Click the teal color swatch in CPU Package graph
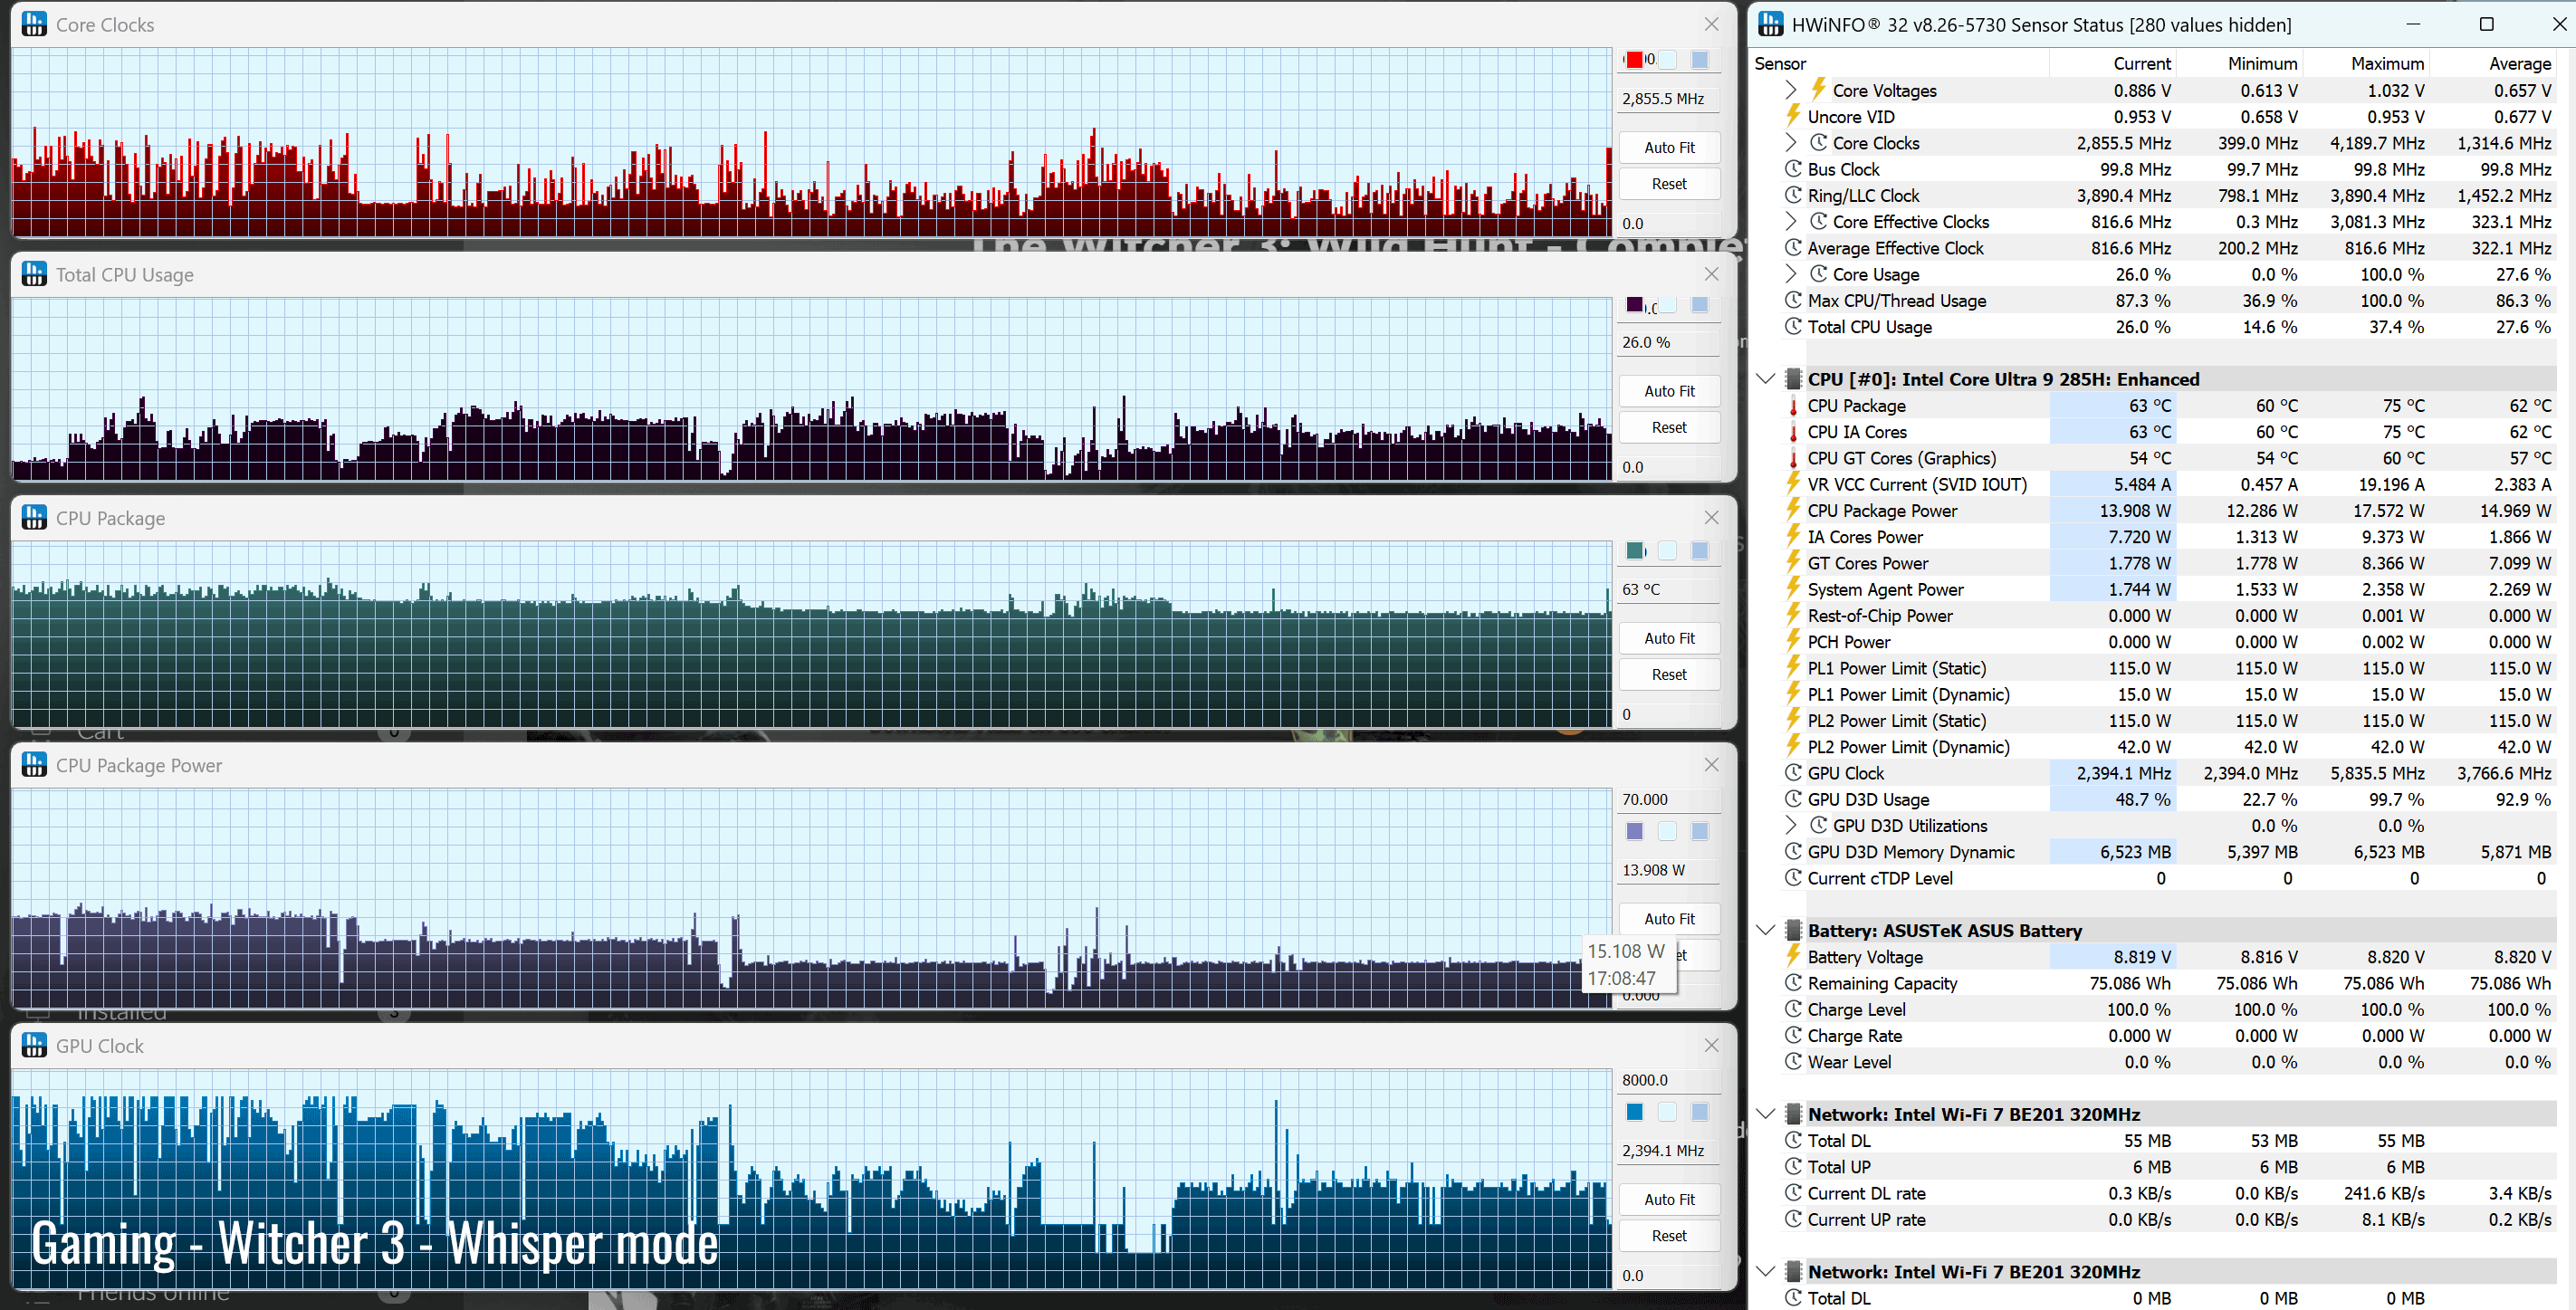Image resolution: width=2576 pixels, height=1310 pixels. pos(1634,551)
